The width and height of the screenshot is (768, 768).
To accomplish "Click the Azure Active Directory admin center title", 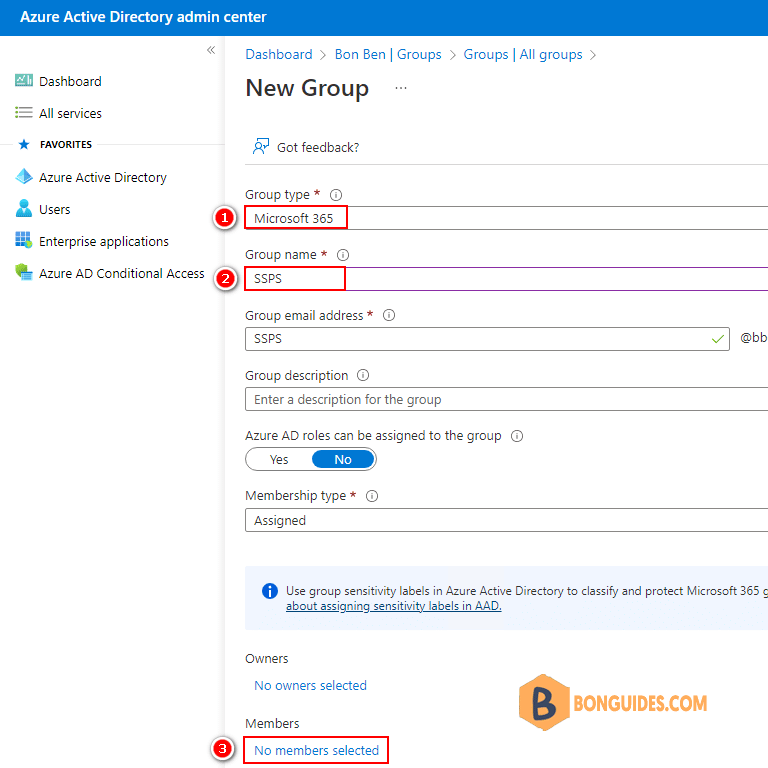I will (x=143, y=17).
